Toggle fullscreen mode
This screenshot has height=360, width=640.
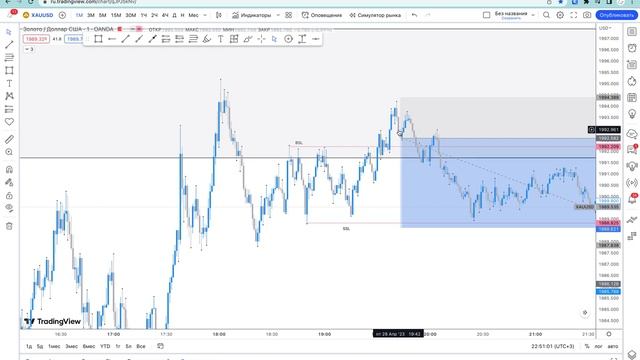click(x=573, y=15)
